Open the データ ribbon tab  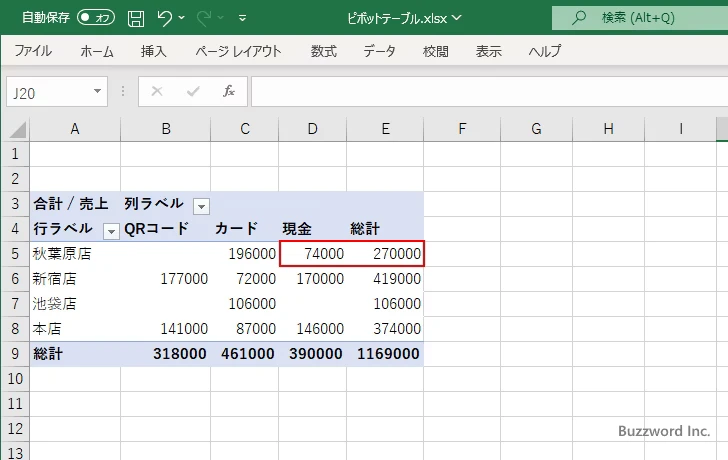[379, 51]
